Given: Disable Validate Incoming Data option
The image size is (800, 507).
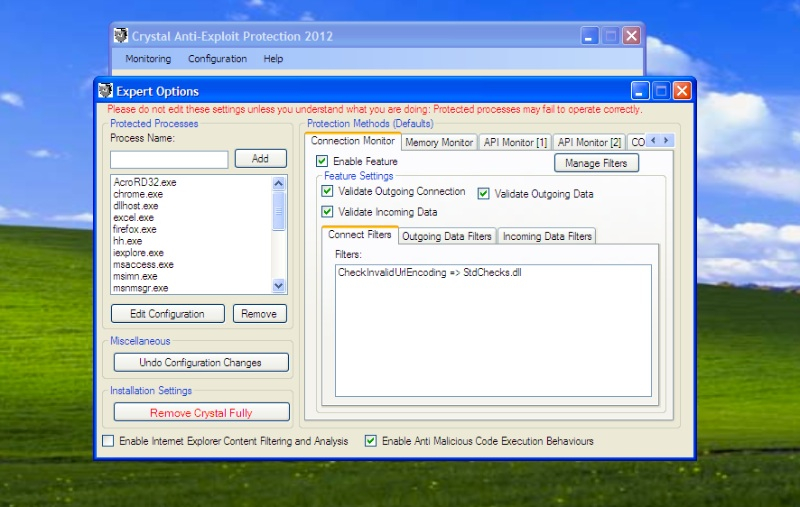Looking at the screenshot, I should 327,212.
